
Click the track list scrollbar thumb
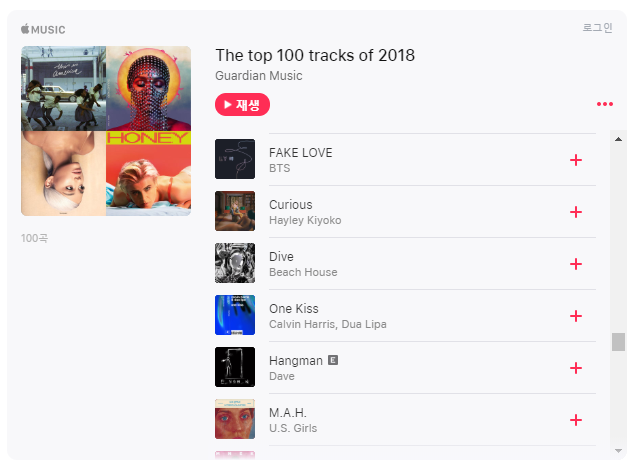[x=618, y=342]
